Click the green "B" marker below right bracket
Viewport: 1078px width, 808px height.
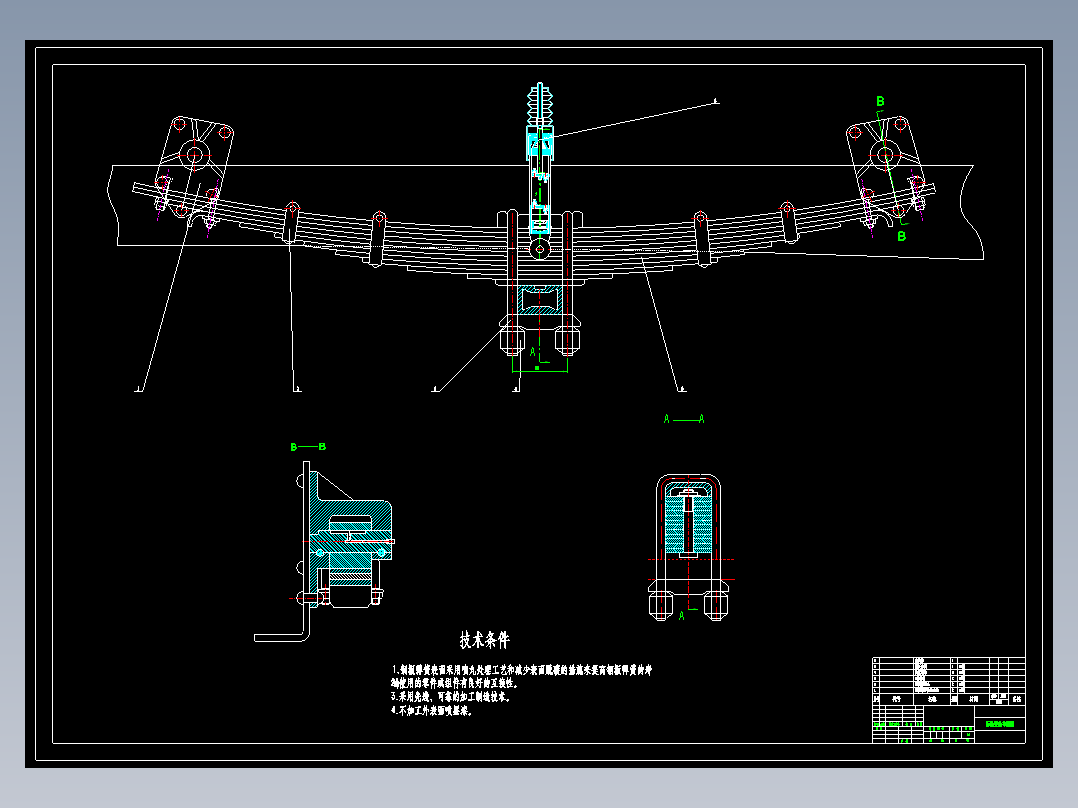tap(901, 236)
